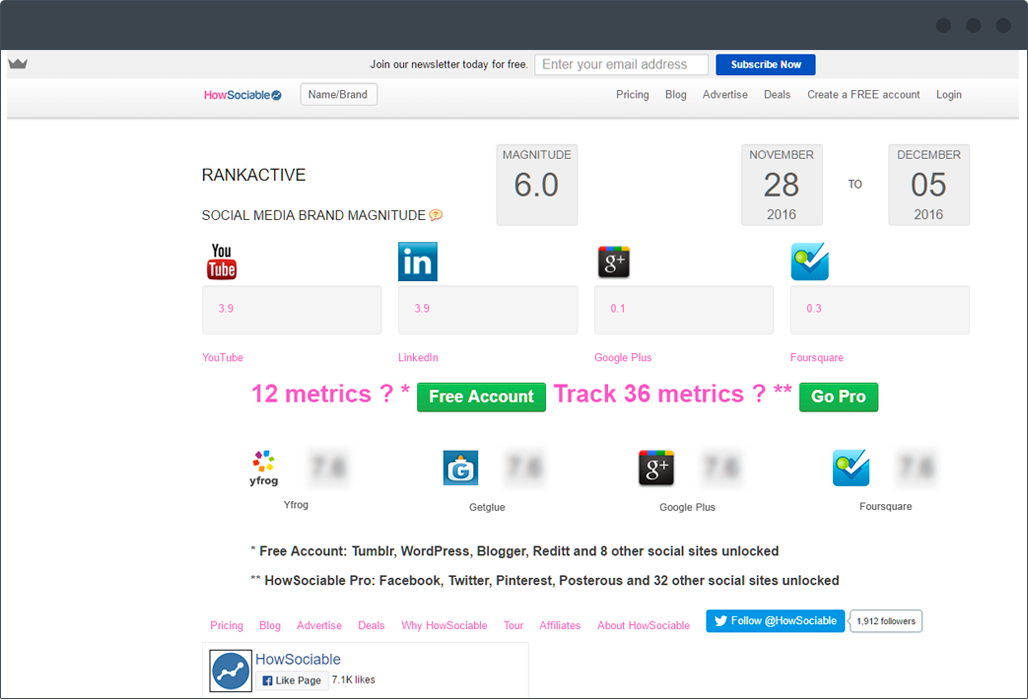Open the Affiliates footer link

click(560, 625)
